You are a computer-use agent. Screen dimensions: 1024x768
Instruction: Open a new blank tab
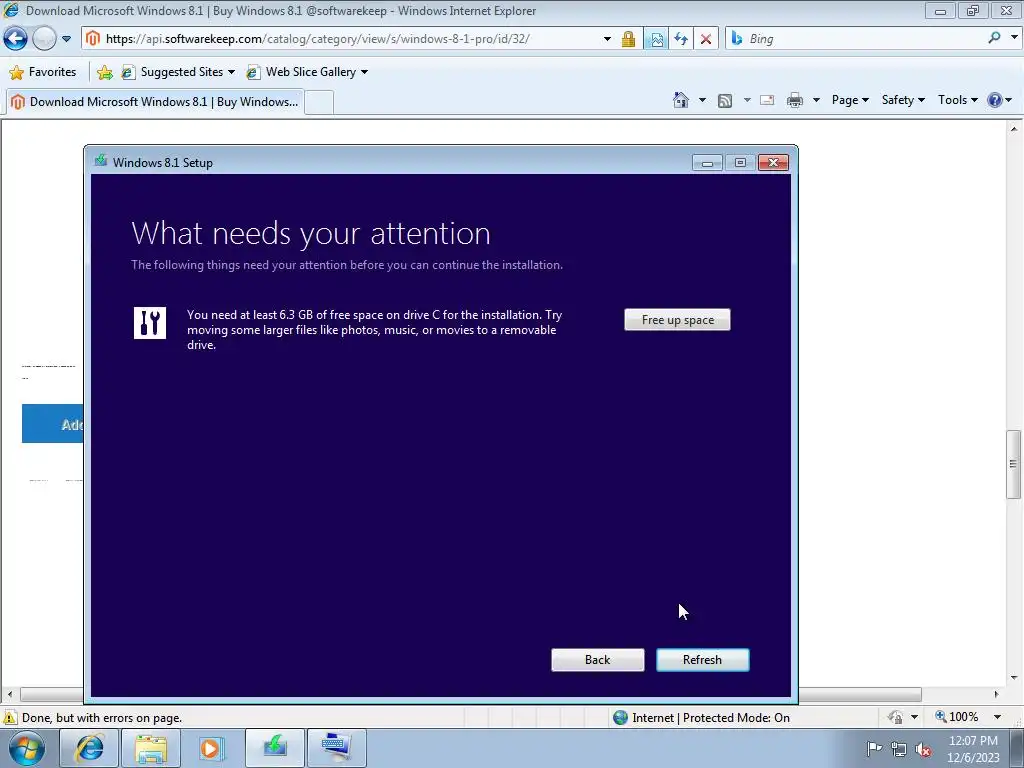coord(319,103)
